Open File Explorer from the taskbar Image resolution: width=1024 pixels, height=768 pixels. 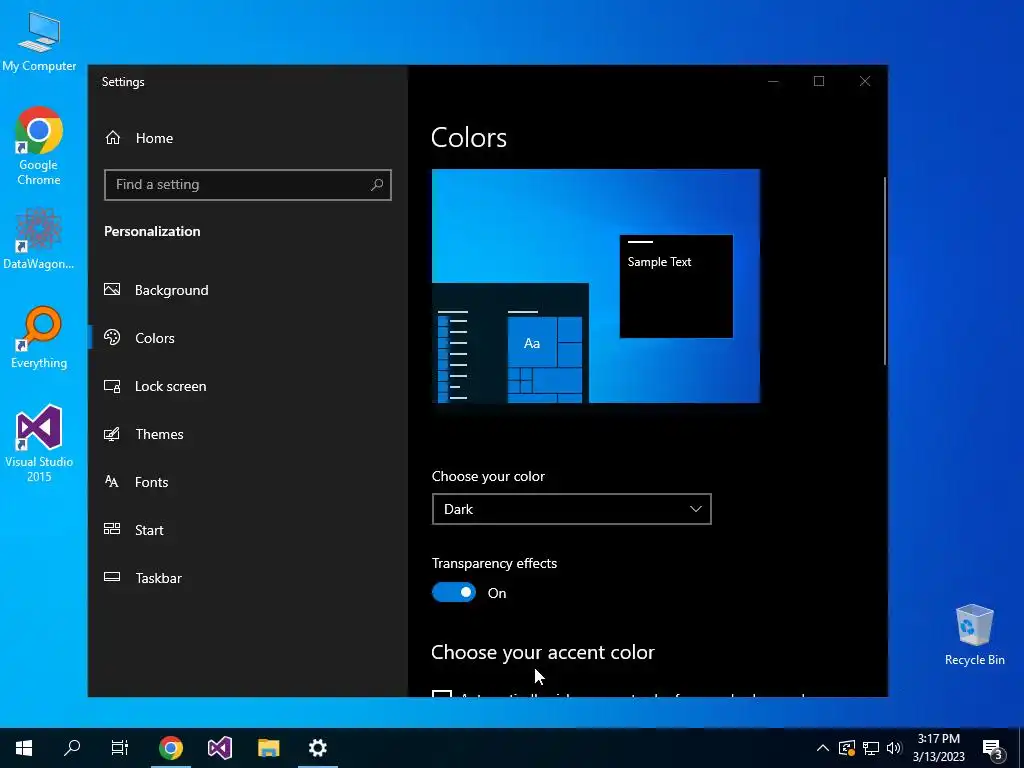(268, 748)
